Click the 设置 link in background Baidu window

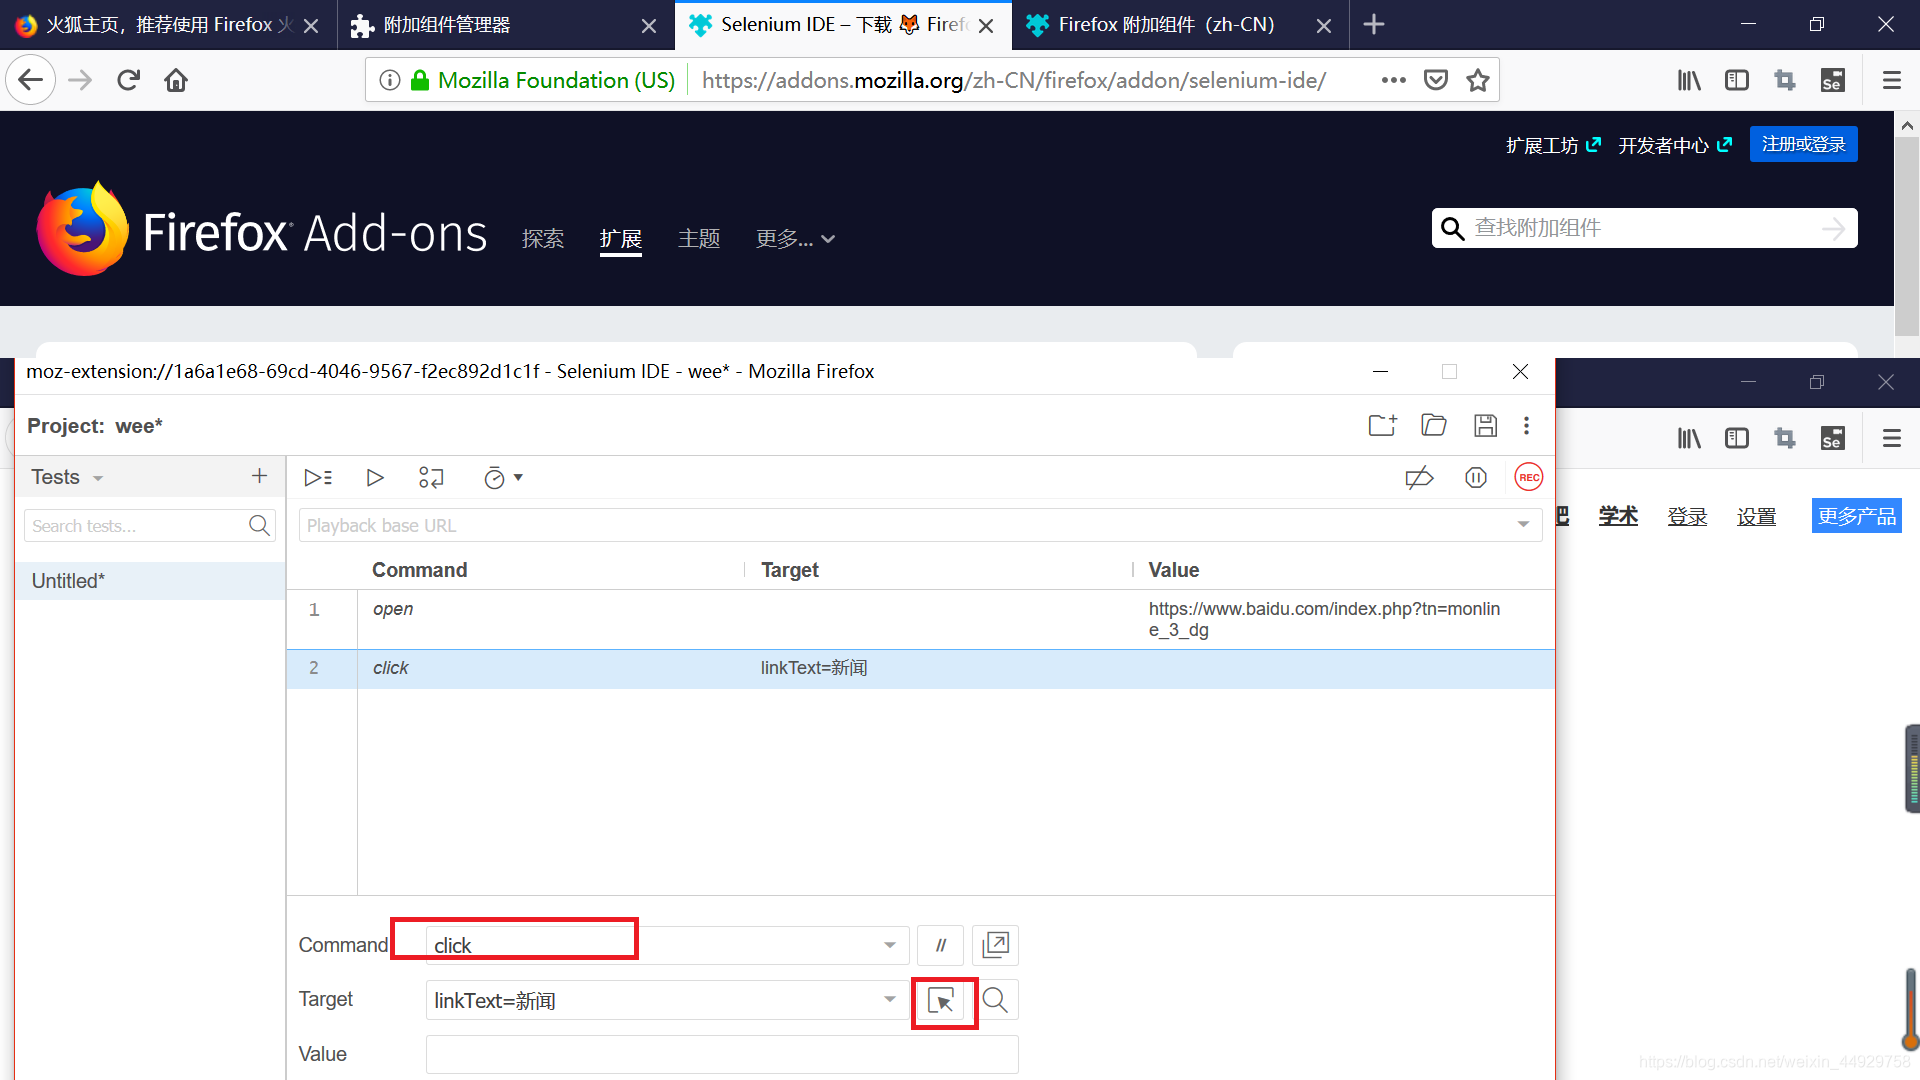(x=1756, y=516)
